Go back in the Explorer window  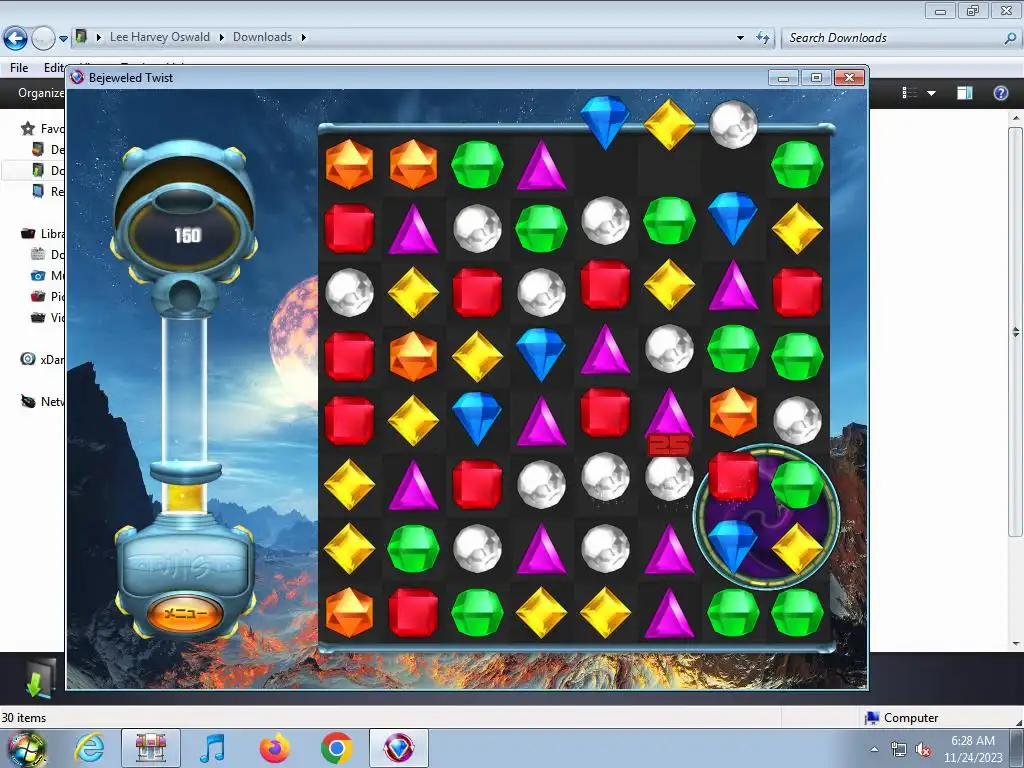click(15, 38)
